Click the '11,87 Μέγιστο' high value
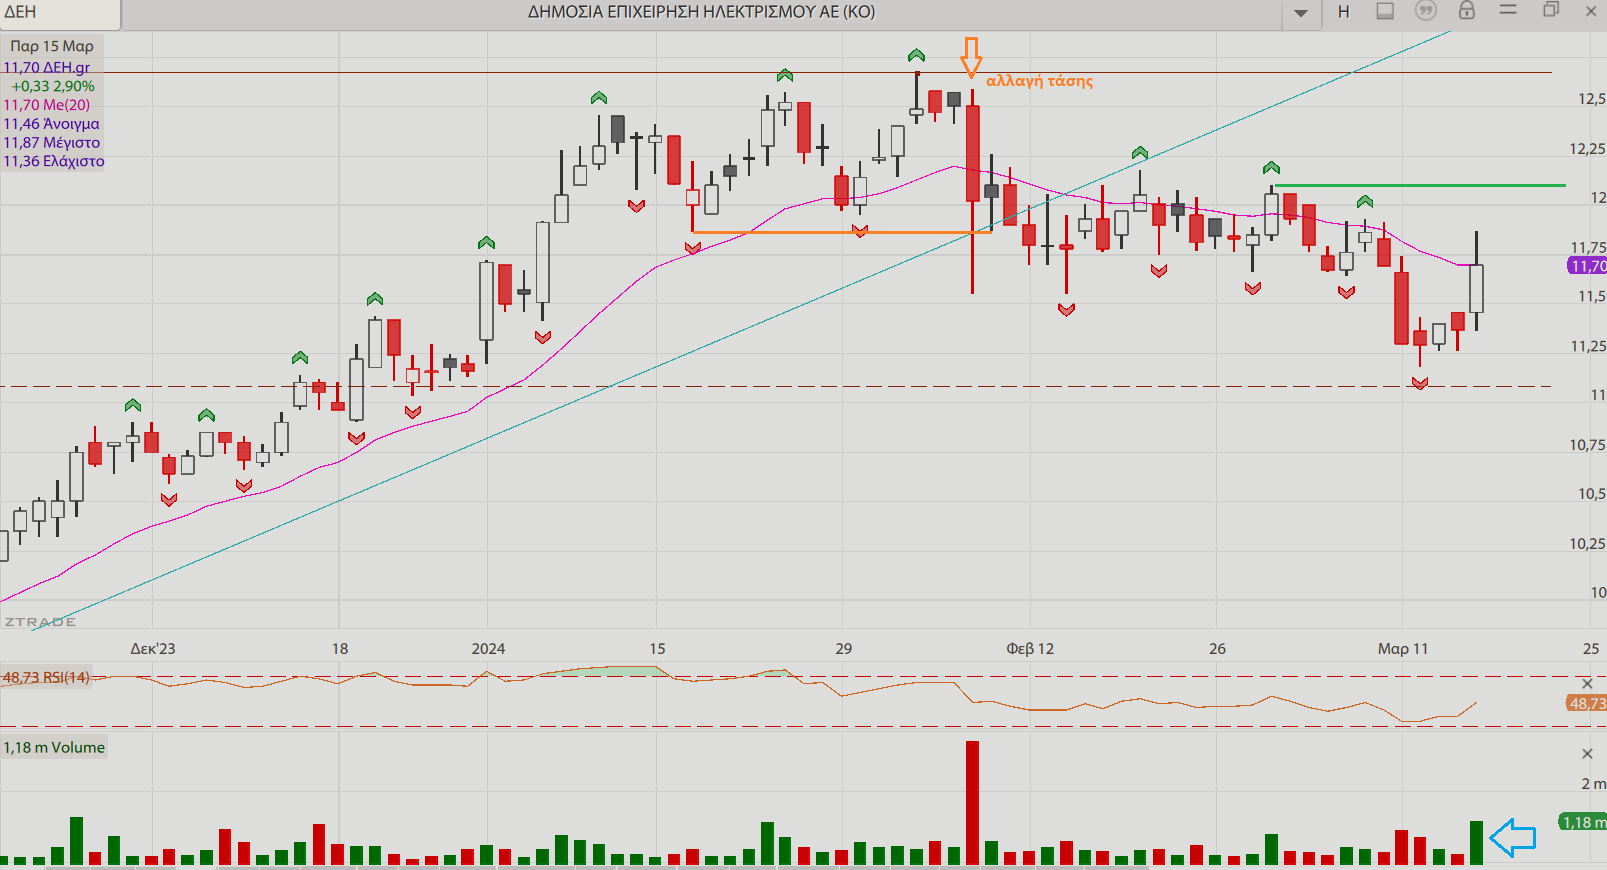 click(x=52, y=142)
